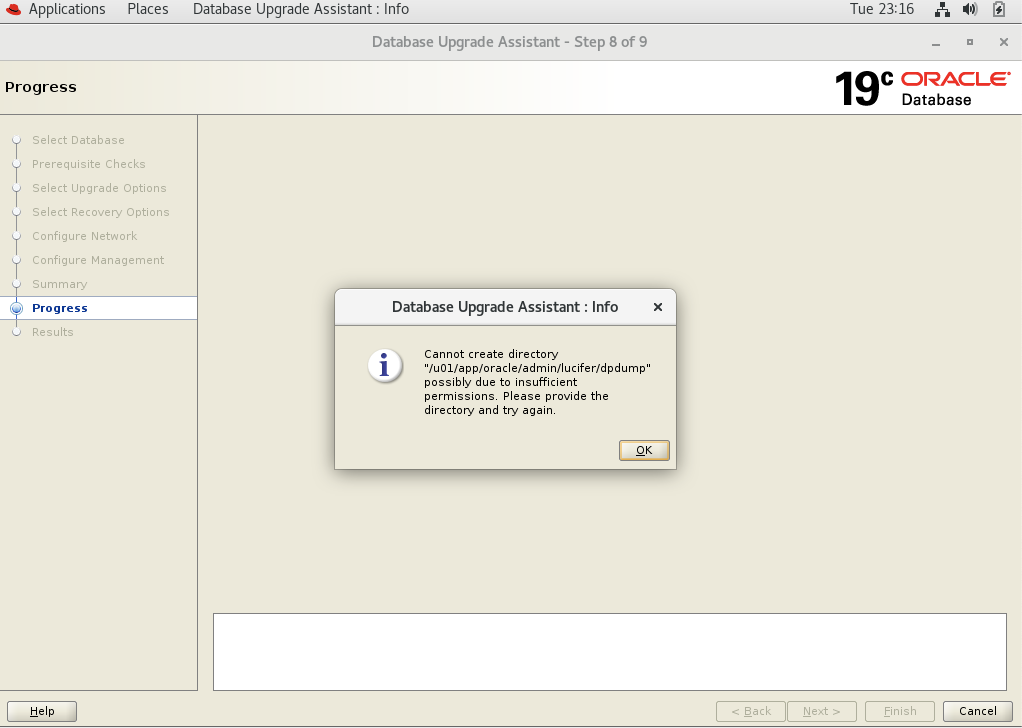
Task: Close the Upgrade Assistant main window
Action: (x=1004, y=42)
